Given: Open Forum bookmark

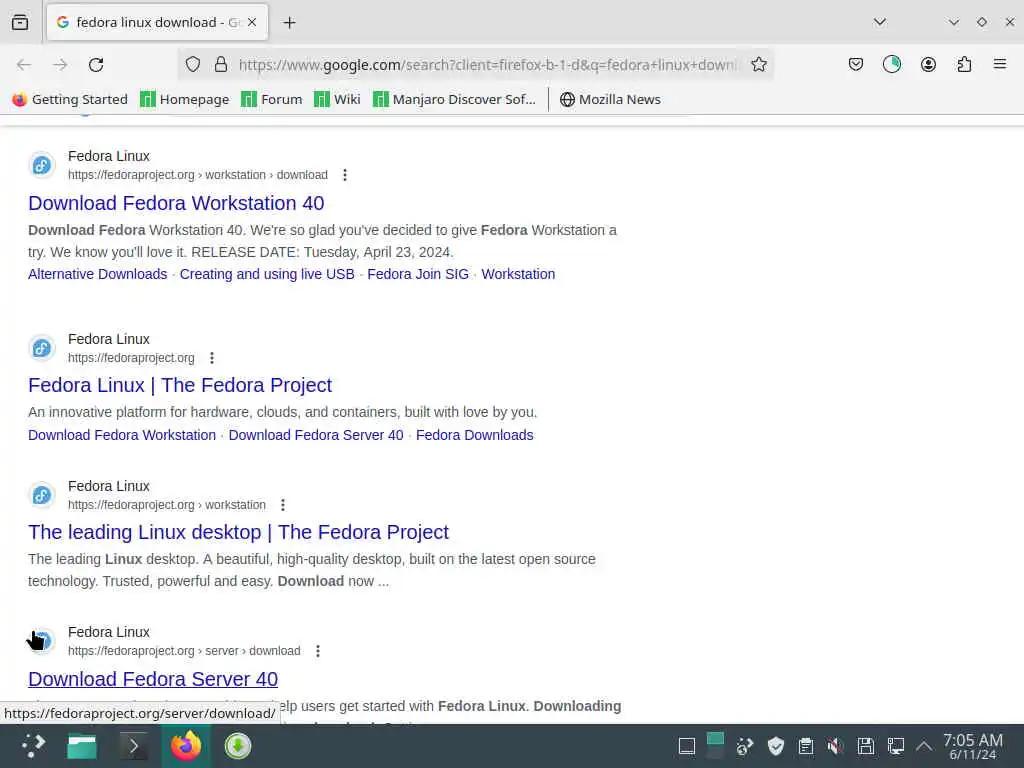Looking at the screenshot, I should [x=272, y=99].
